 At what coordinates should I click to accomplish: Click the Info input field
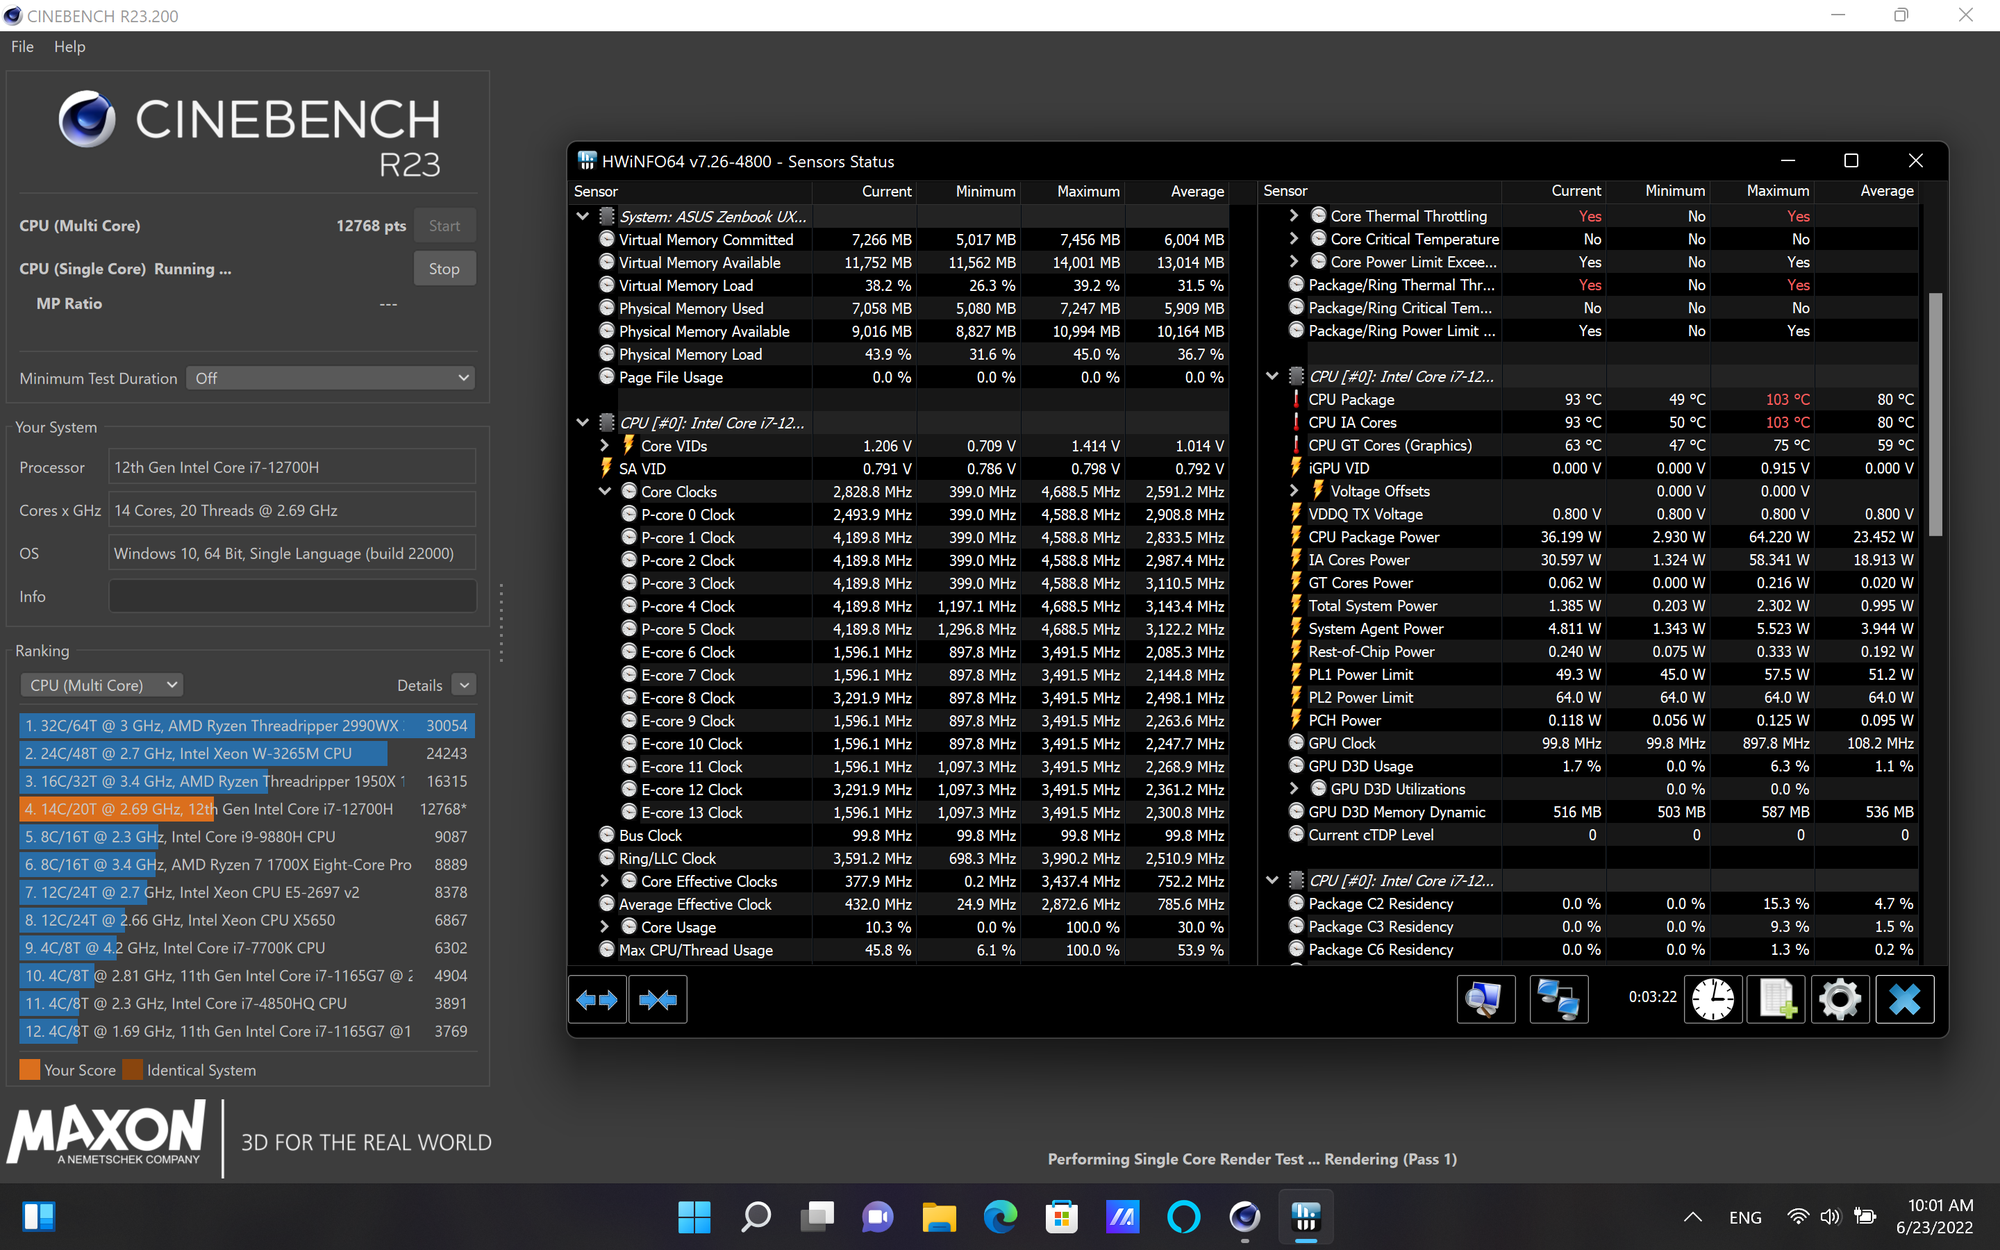click(292, 596)
